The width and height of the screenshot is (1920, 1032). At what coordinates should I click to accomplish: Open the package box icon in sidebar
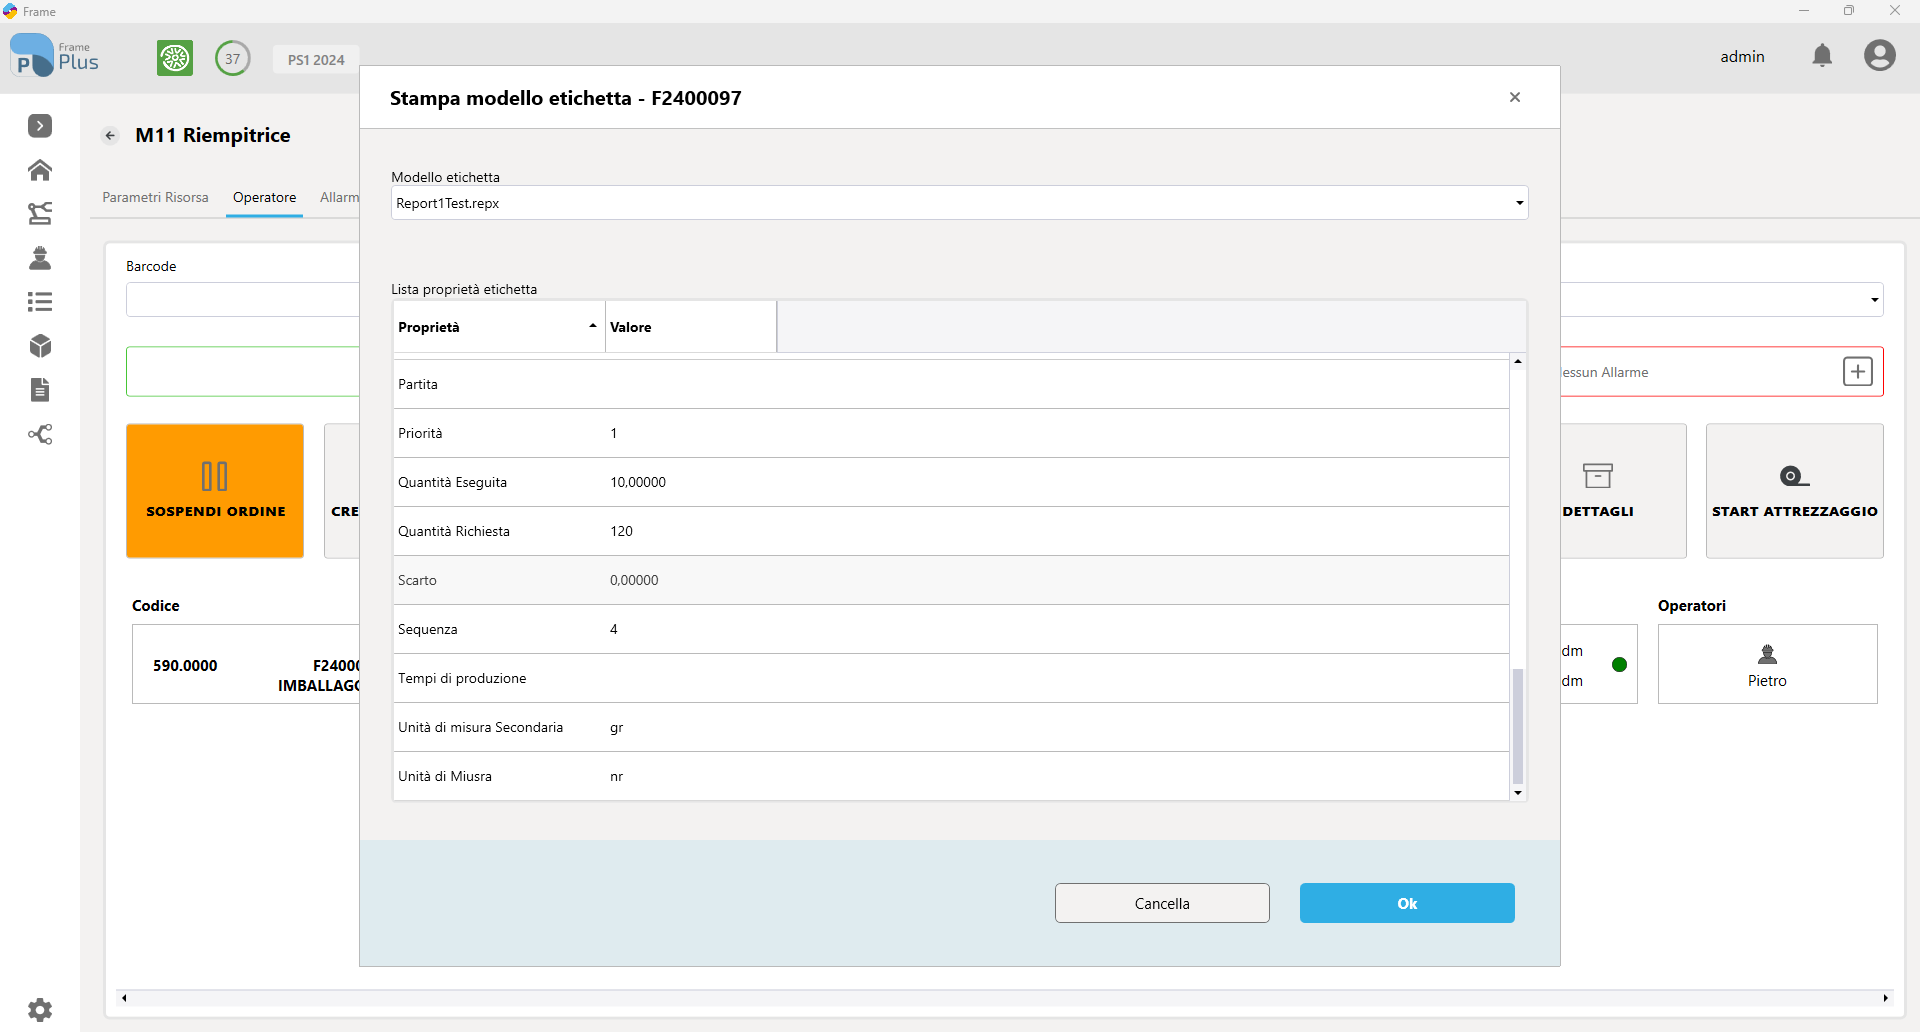[40, 346]
